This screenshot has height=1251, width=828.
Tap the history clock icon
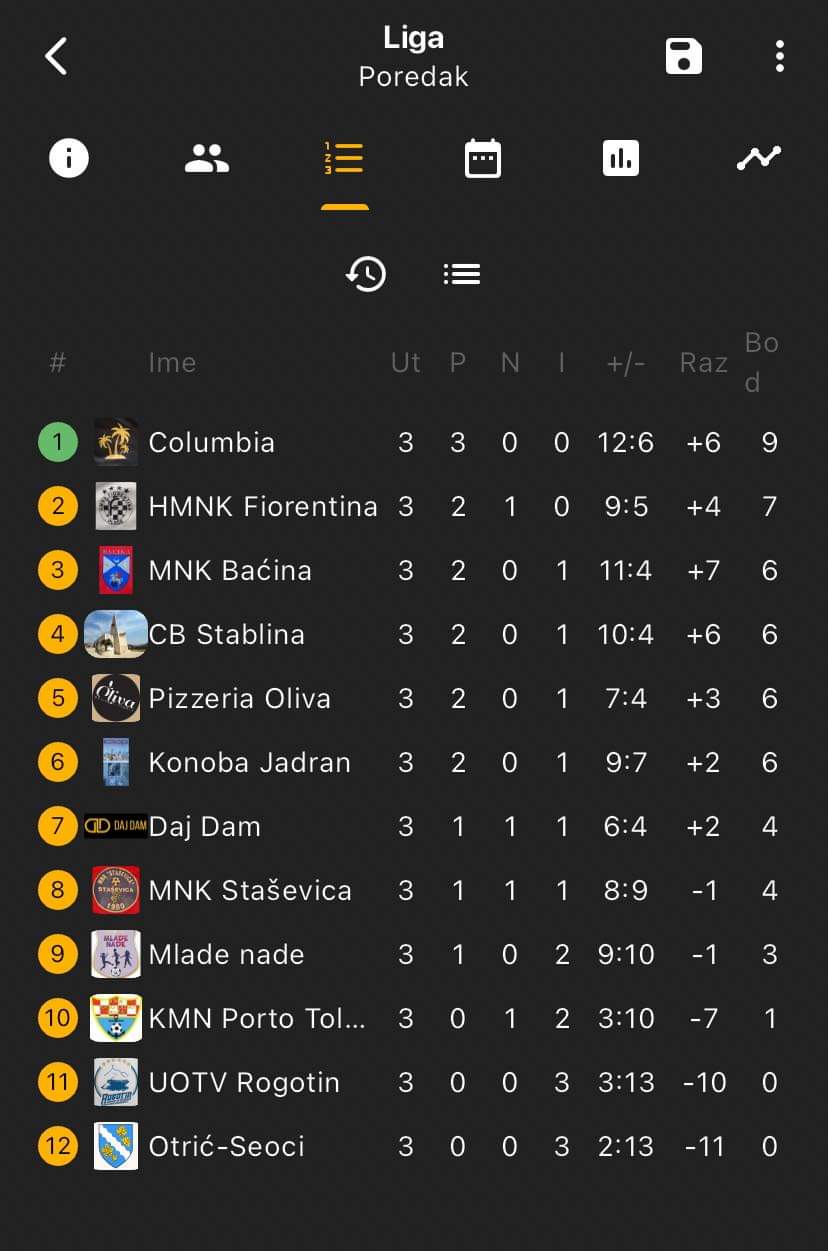[366, 273]
